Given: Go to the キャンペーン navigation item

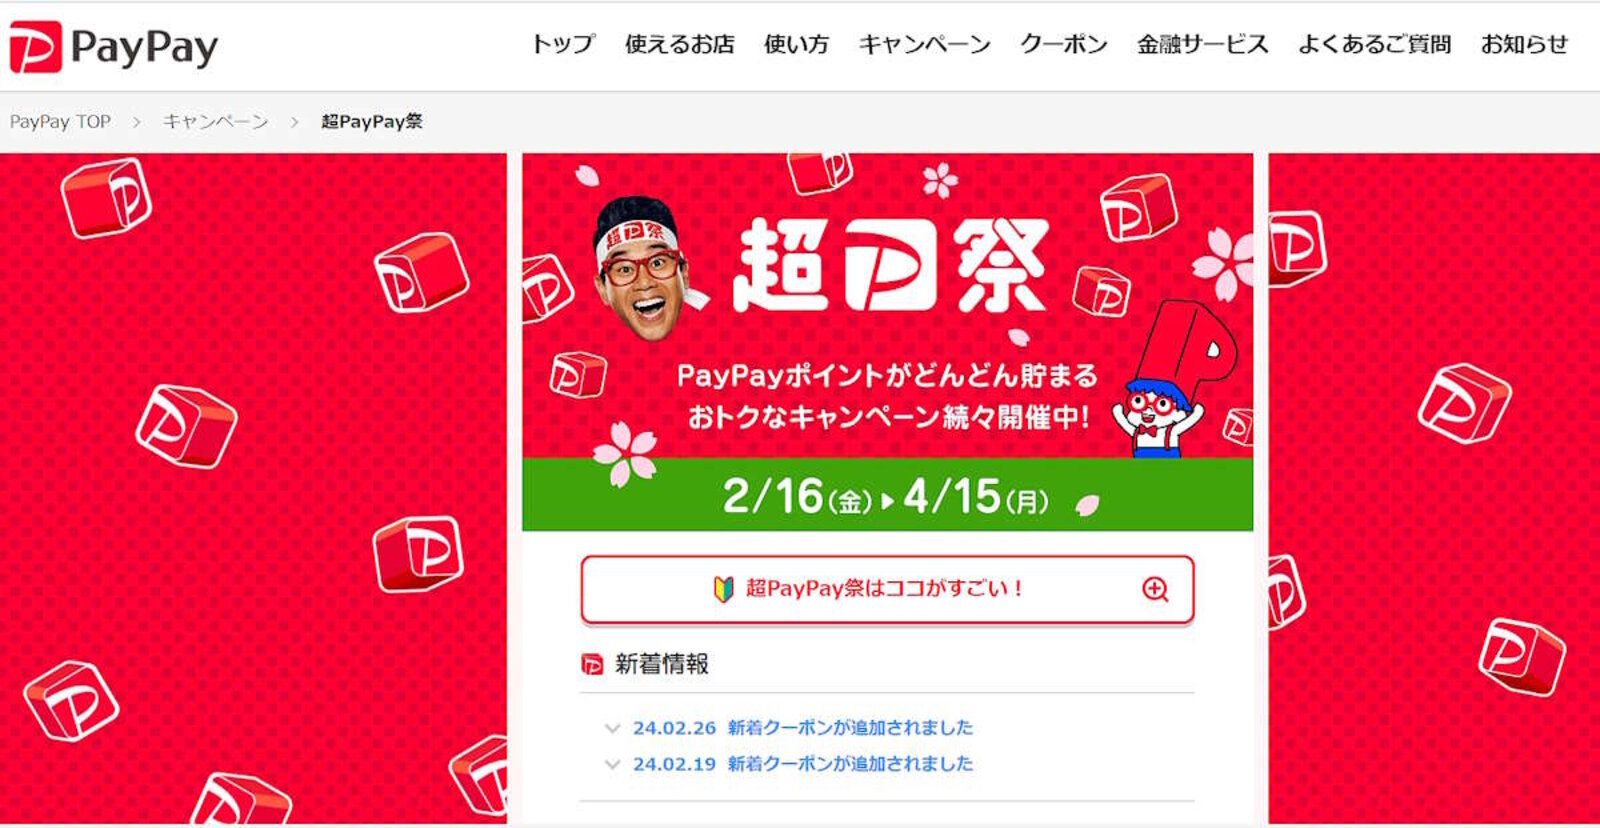Looking at the screenshot, I should point(924,44).
